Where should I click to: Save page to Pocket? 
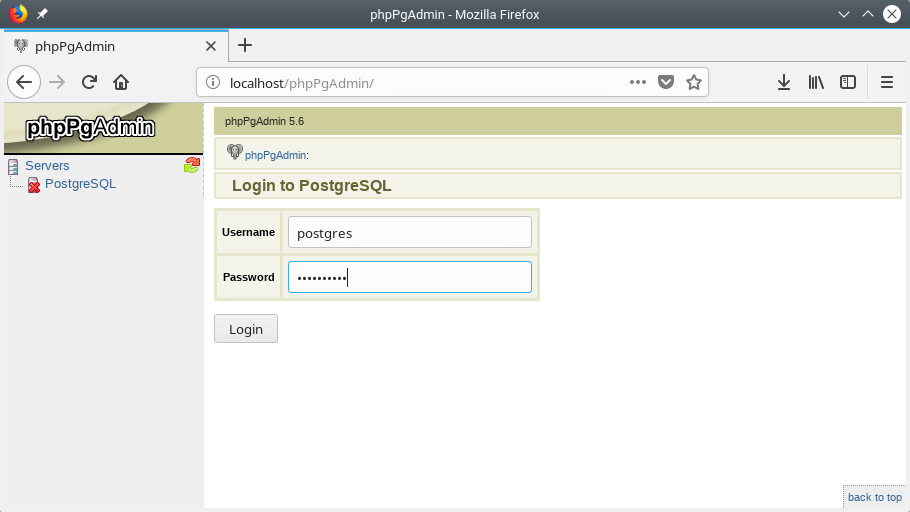point(666,82)
